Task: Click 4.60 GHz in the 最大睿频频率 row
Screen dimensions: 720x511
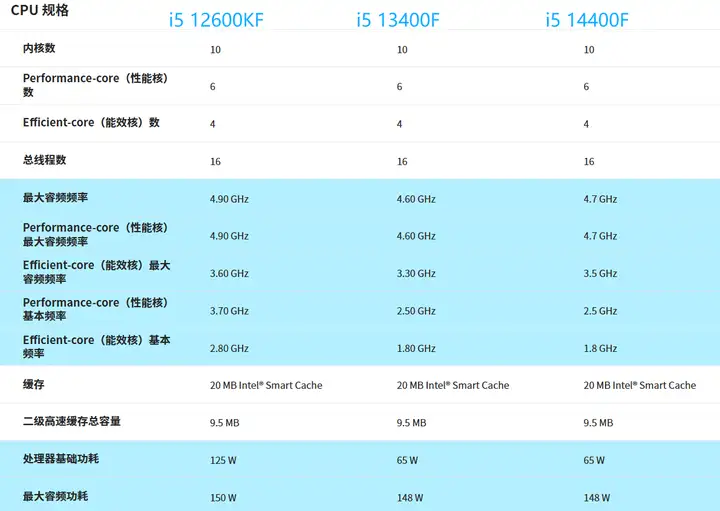Action: pos(416,199)
